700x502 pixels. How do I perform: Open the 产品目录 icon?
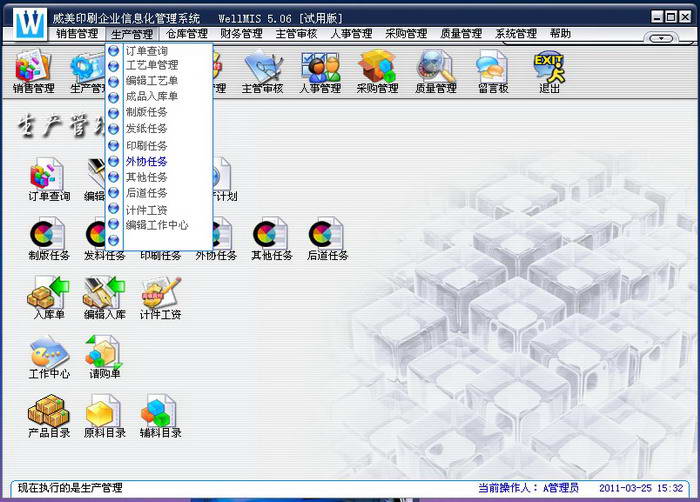[x=49, y=416]
